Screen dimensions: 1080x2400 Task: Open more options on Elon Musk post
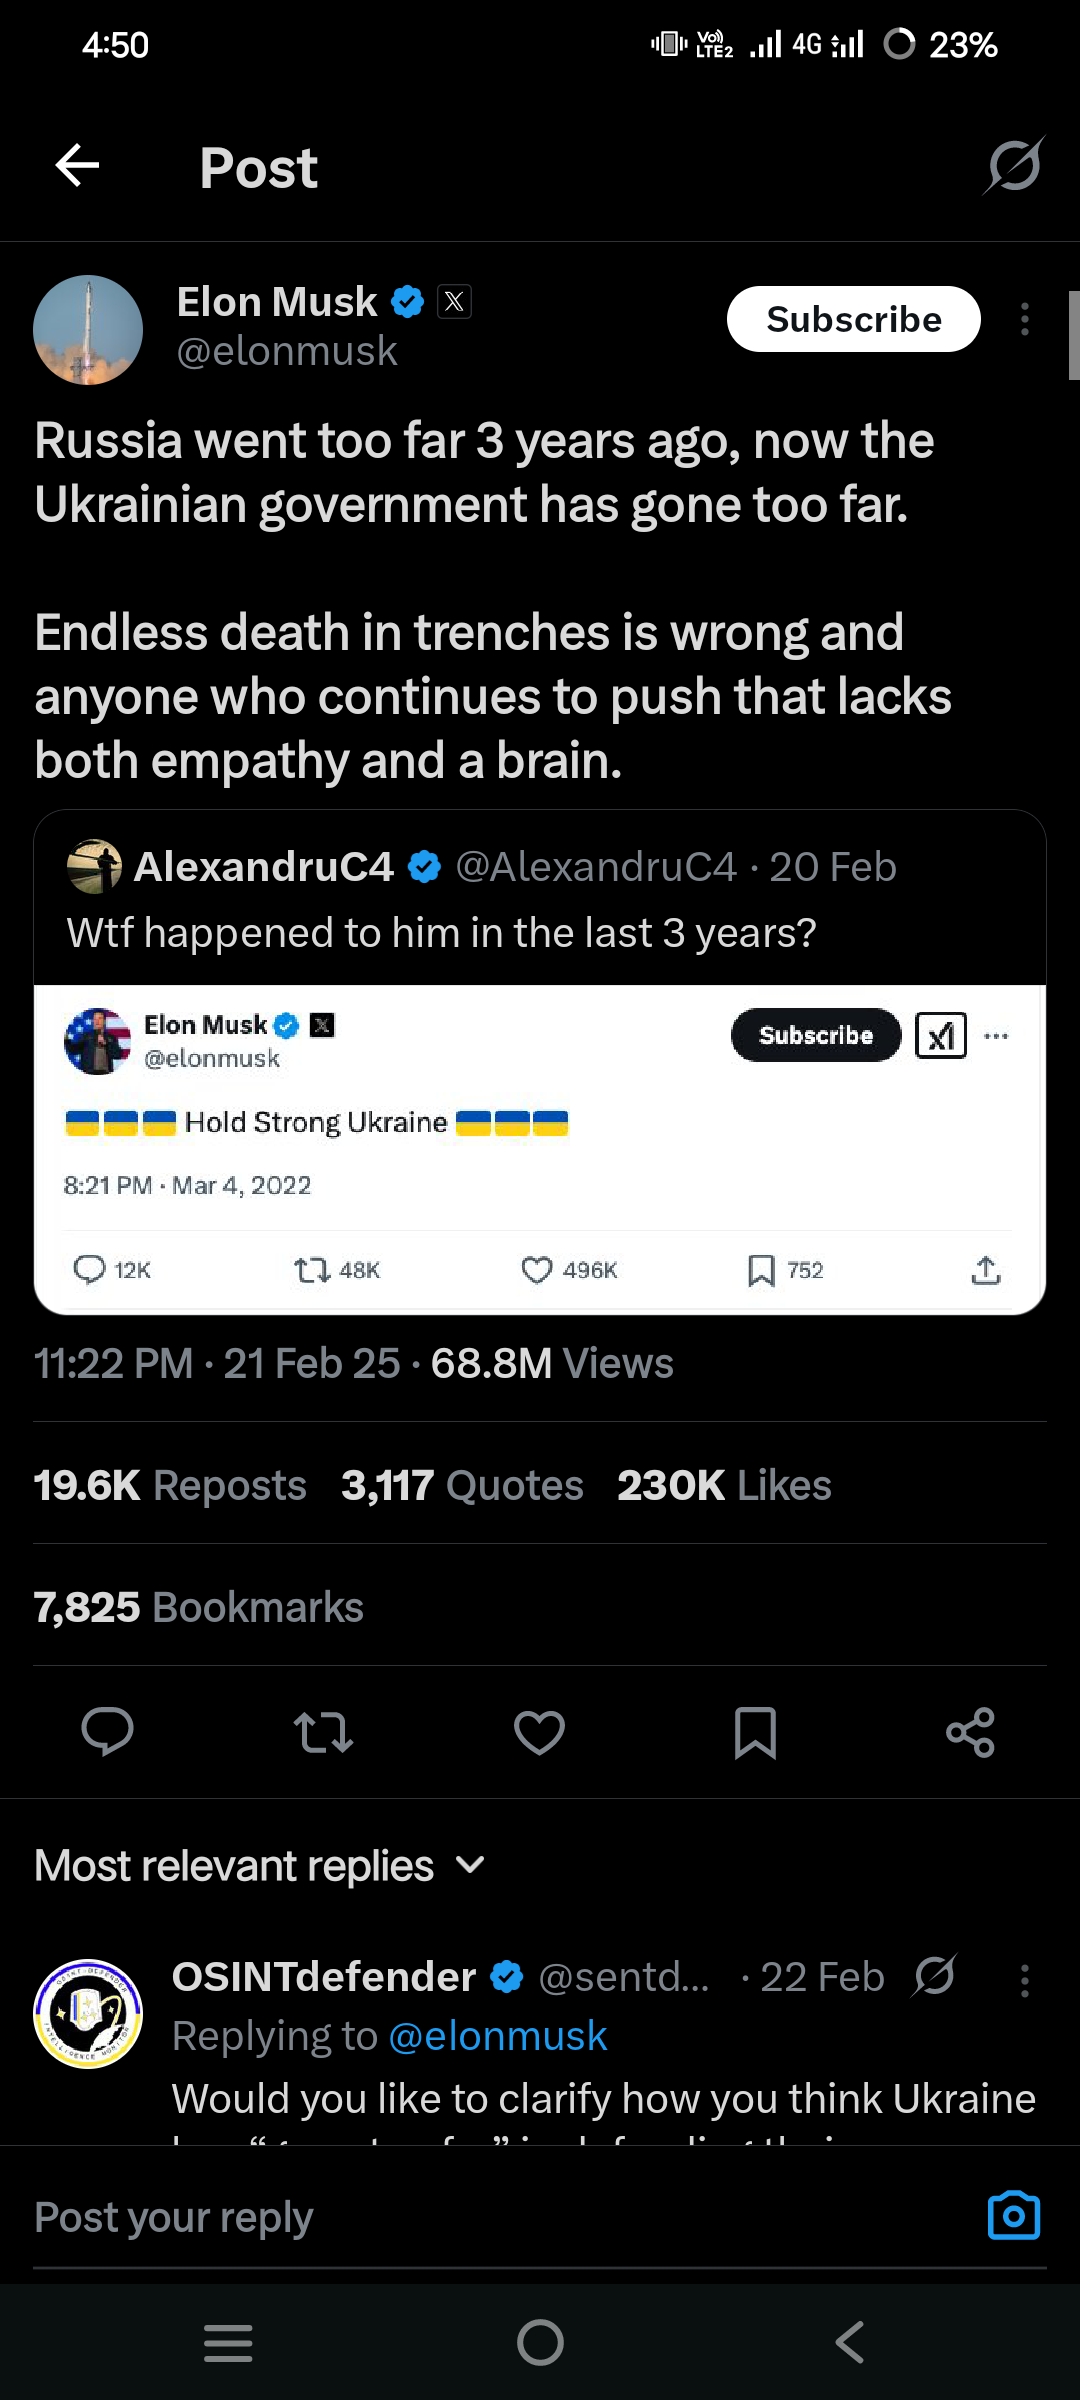tap(1025, 319)
